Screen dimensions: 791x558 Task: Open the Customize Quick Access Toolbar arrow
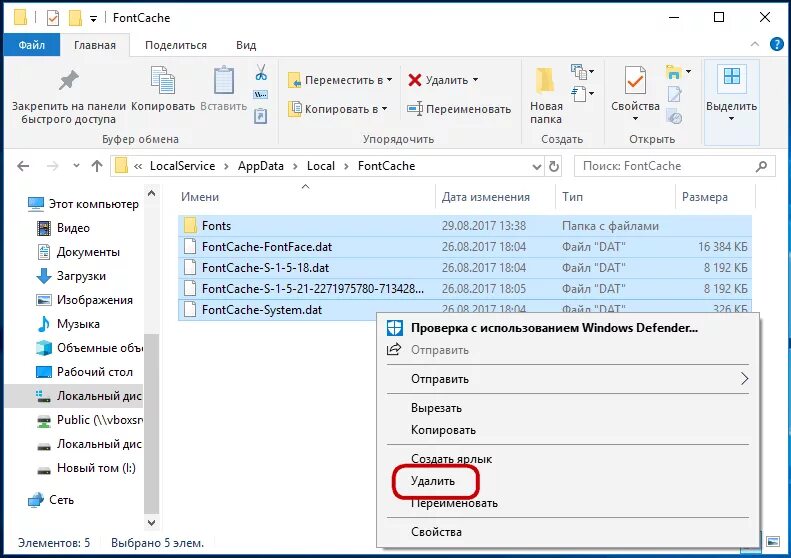point(93,19)
